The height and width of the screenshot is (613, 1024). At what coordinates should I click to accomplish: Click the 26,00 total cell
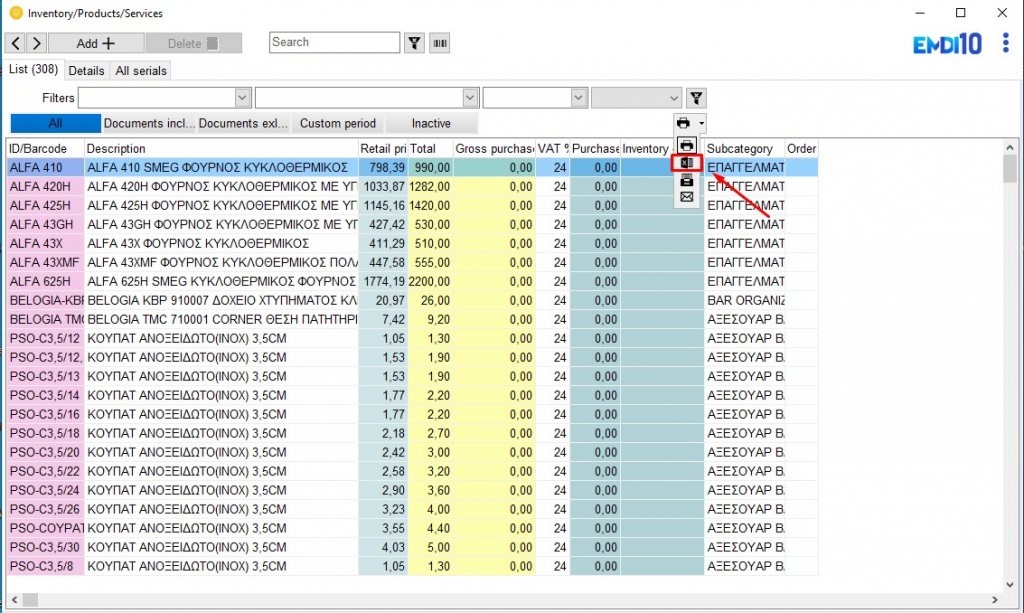click(x=430, y=300)
